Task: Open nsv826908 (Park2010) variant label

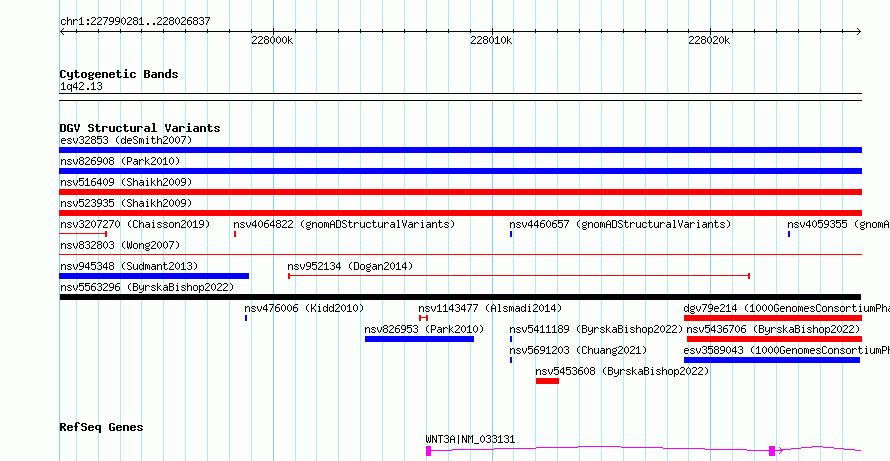Action: (x=120, y=162)
